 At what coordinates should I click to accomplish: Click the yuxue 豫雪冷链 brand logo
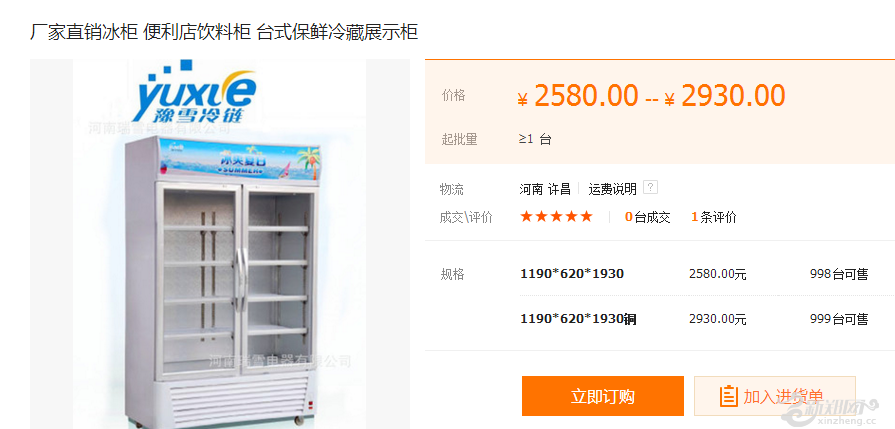coord(192,94)
